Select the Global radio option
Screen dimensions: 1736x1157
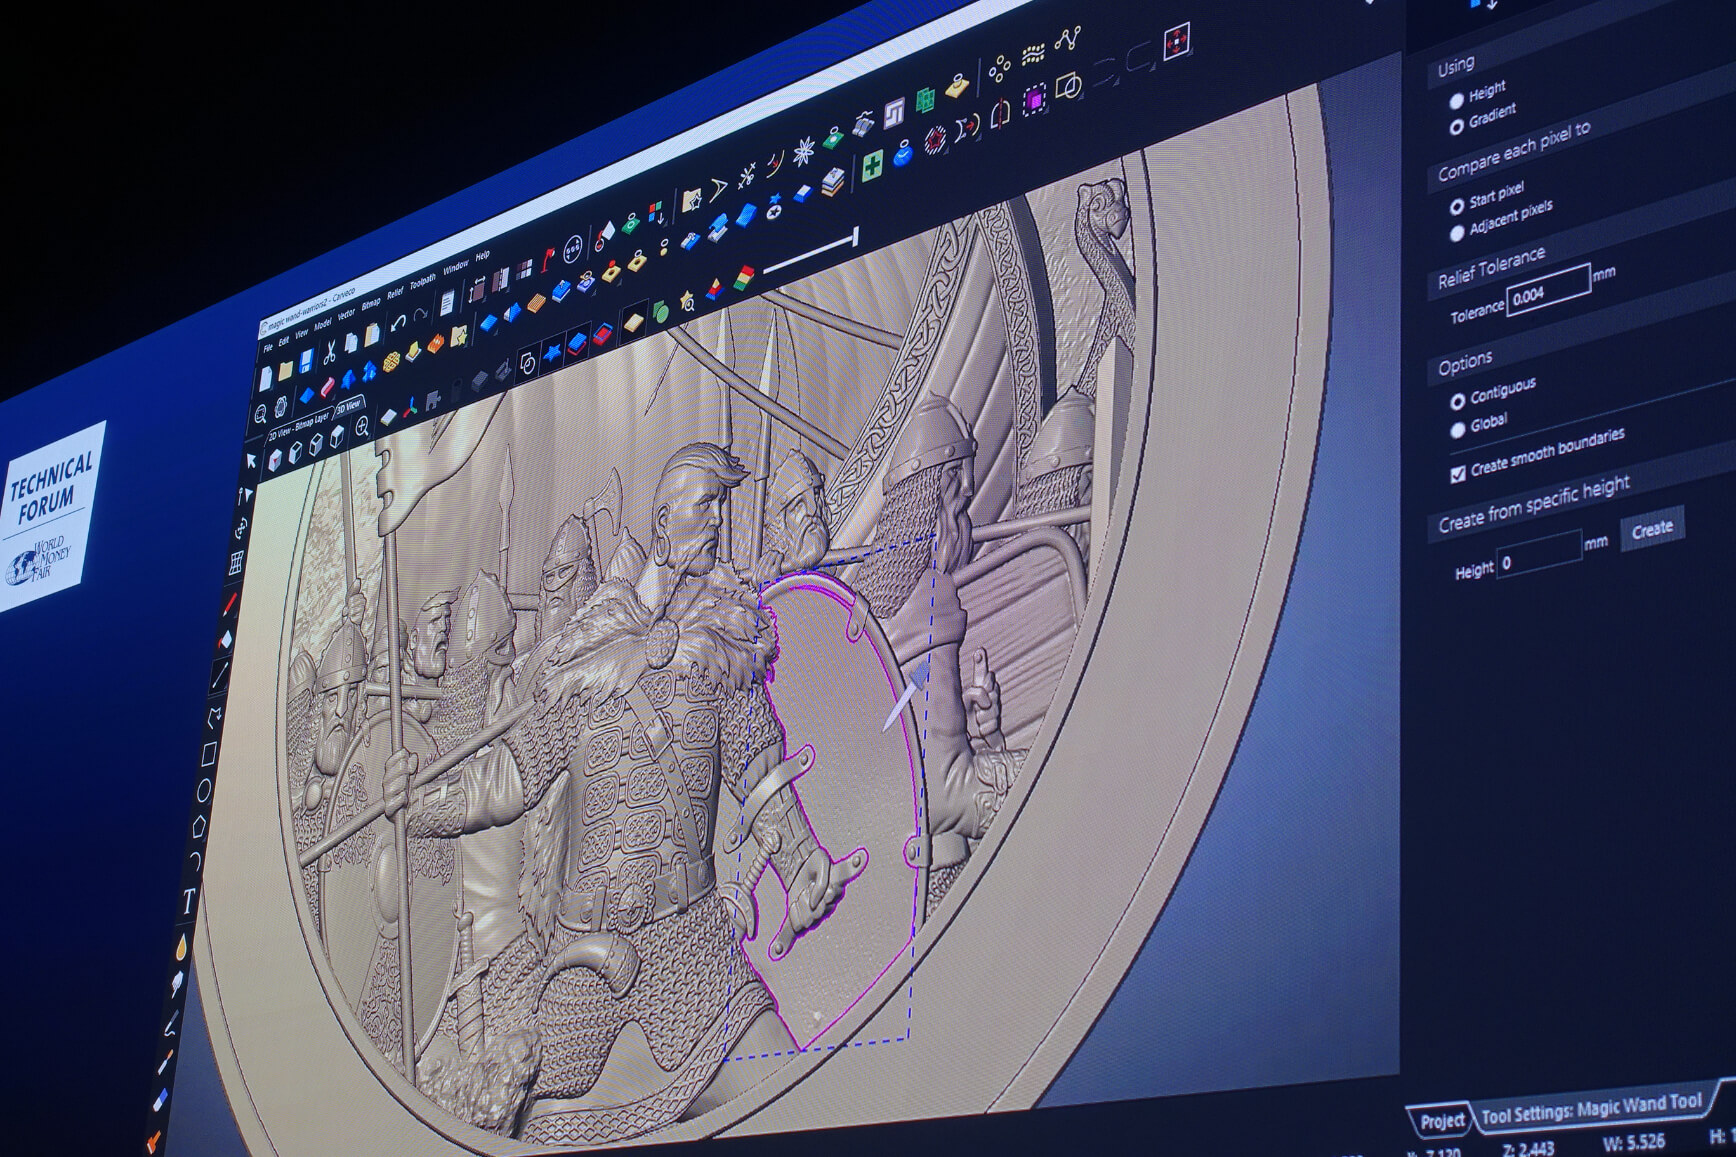[1457, 430]
